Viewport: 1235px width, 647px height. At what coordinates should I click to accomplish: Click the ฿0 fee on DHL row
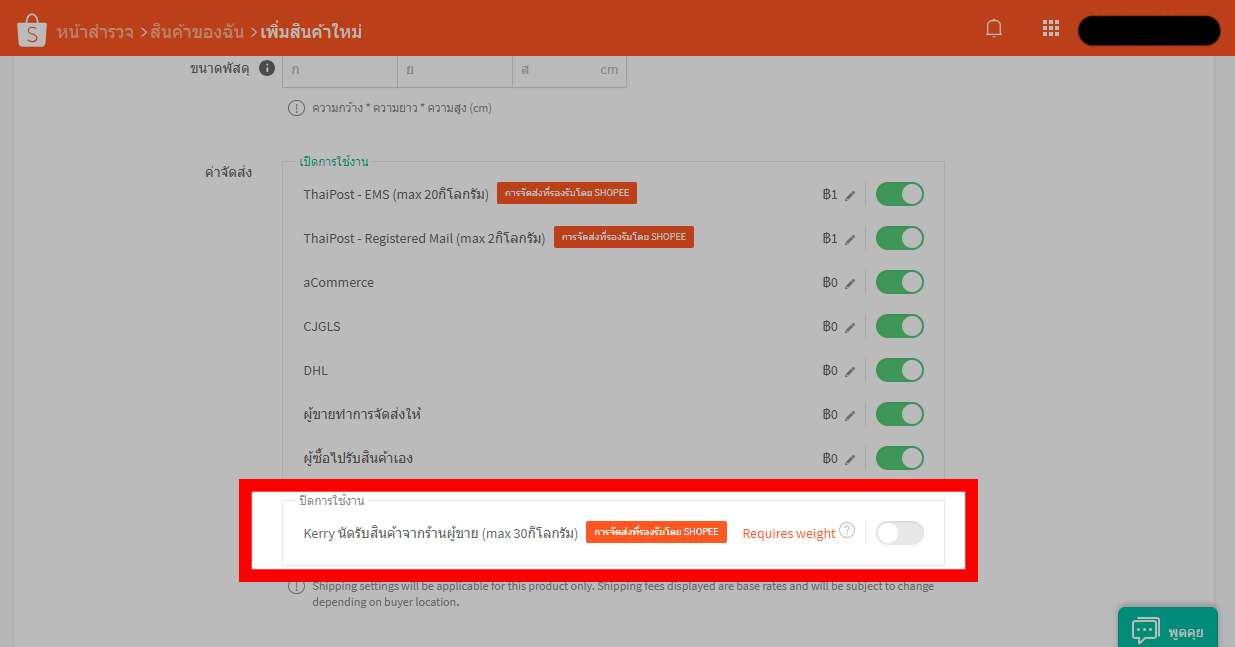click(x=829, y=371)
